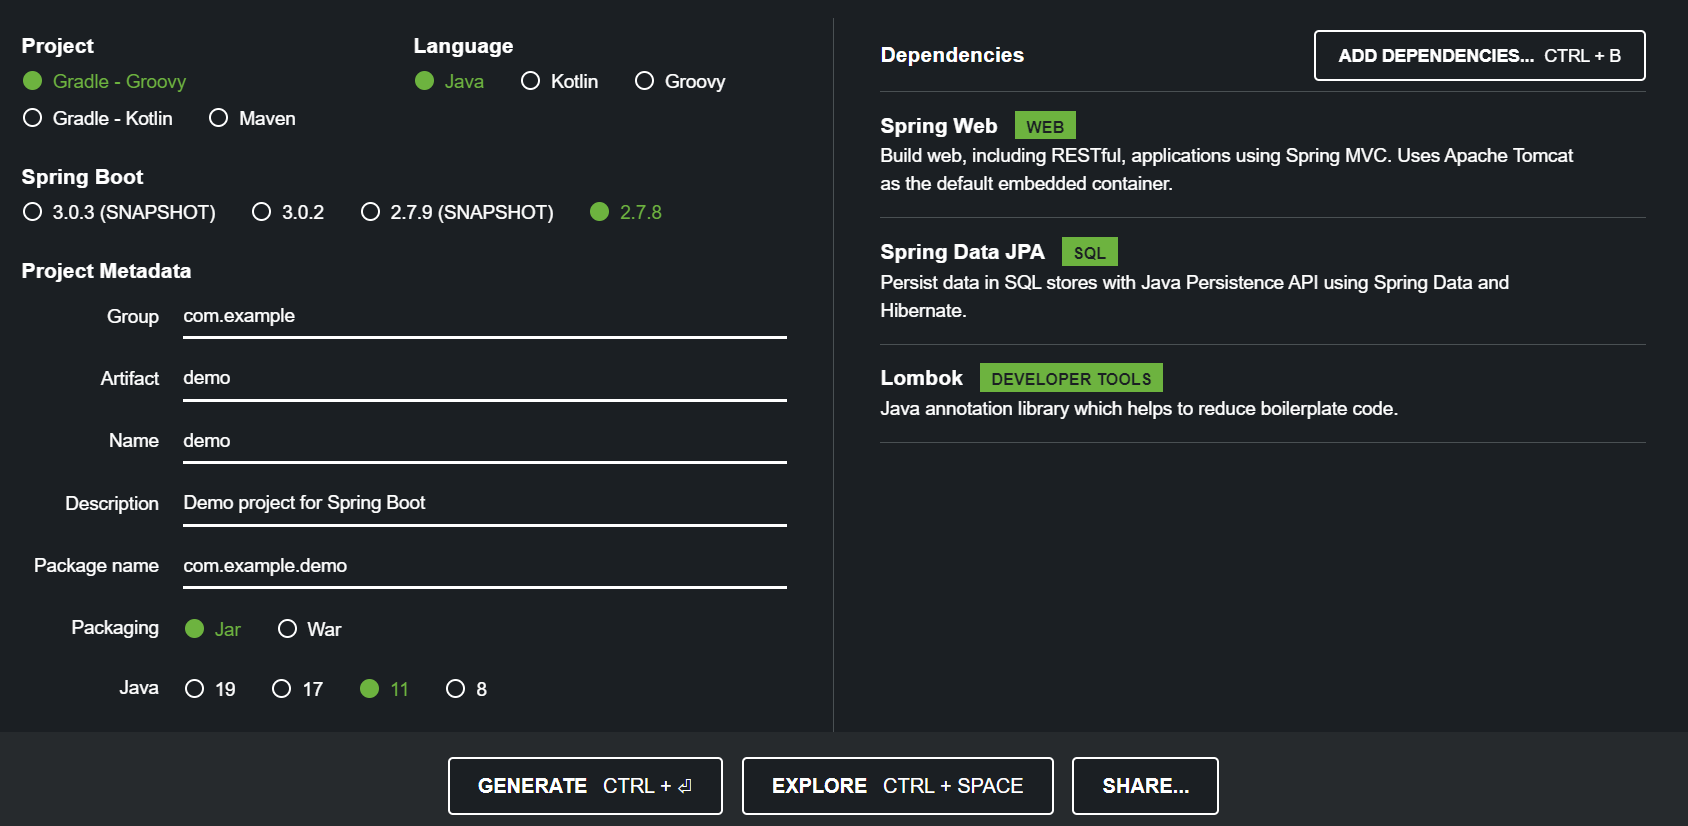This screenshot has width=1688, height=826.
Task: Select Gradle - Kotlin project type
Action: coord(97,118)
